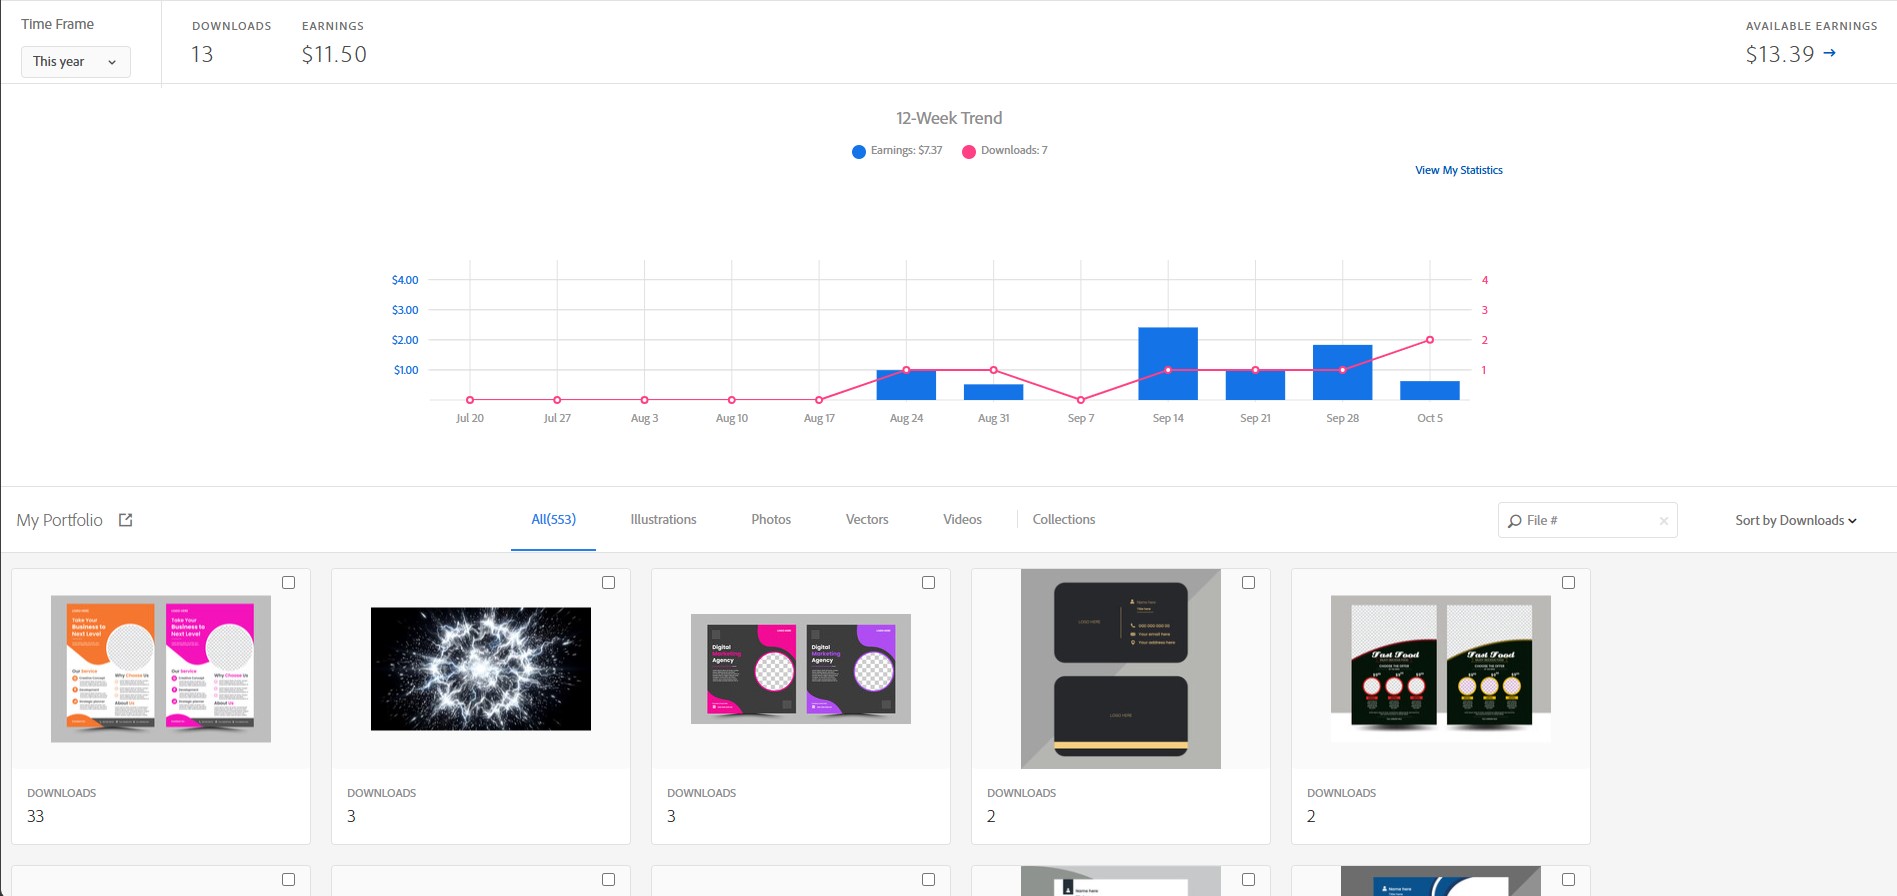Open the Collections tab
Viewport: 1897px width, 896px height.
click(1064, 520)
